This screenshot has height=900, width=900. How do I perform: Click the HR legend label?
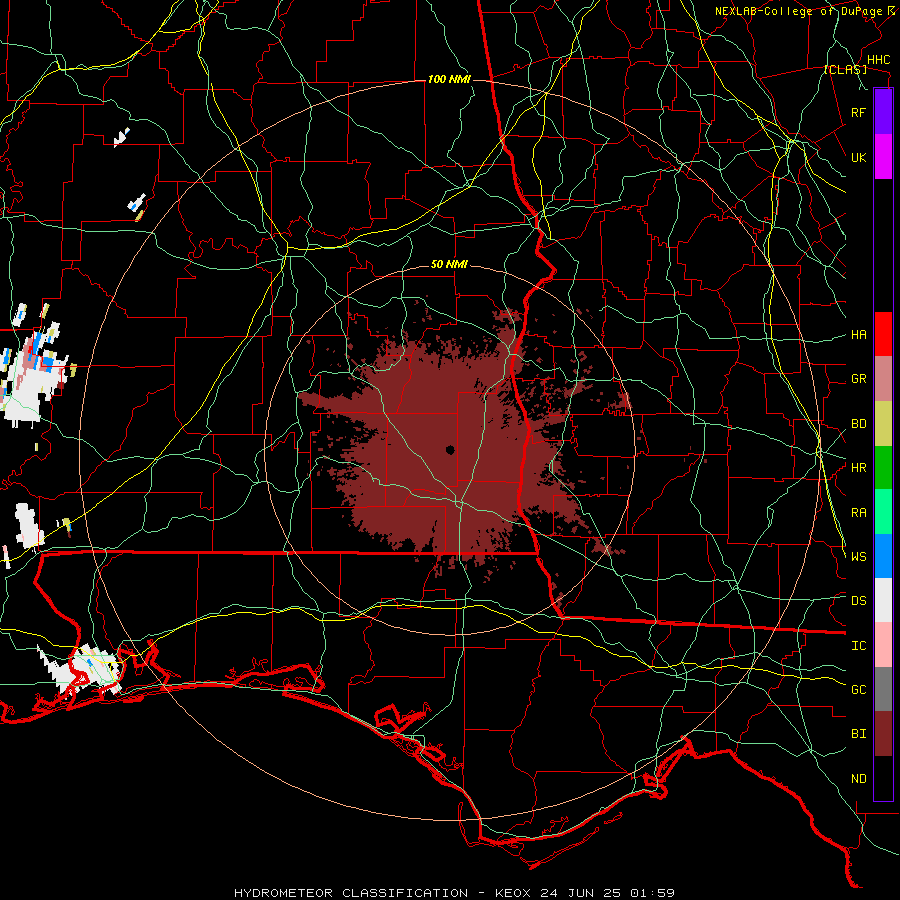858,468
